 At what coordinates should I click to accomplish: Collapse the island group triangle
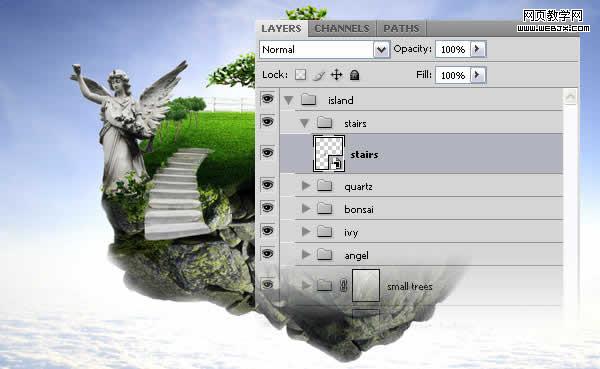tap(289, 100)
